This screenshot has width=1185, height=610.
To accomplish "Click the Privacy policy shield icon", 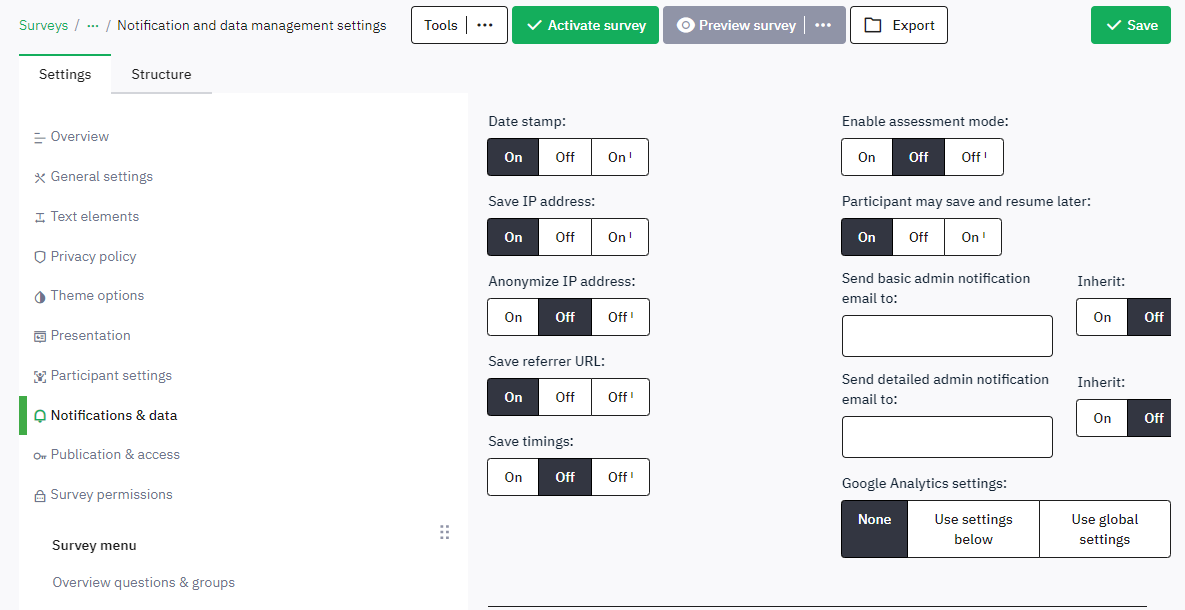I will click(x=40, y=257).
